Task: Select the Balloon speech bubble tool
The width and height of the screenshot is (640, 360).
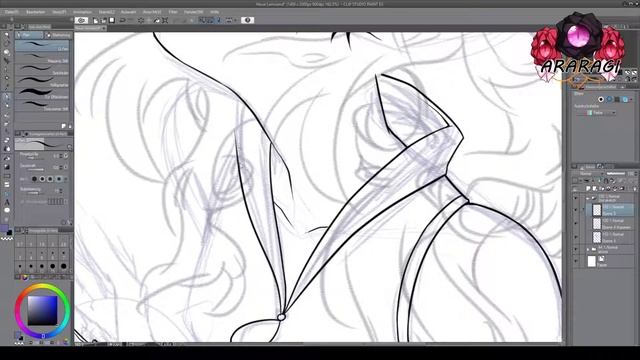Action: pyautogui.click(x=7, y=211)
